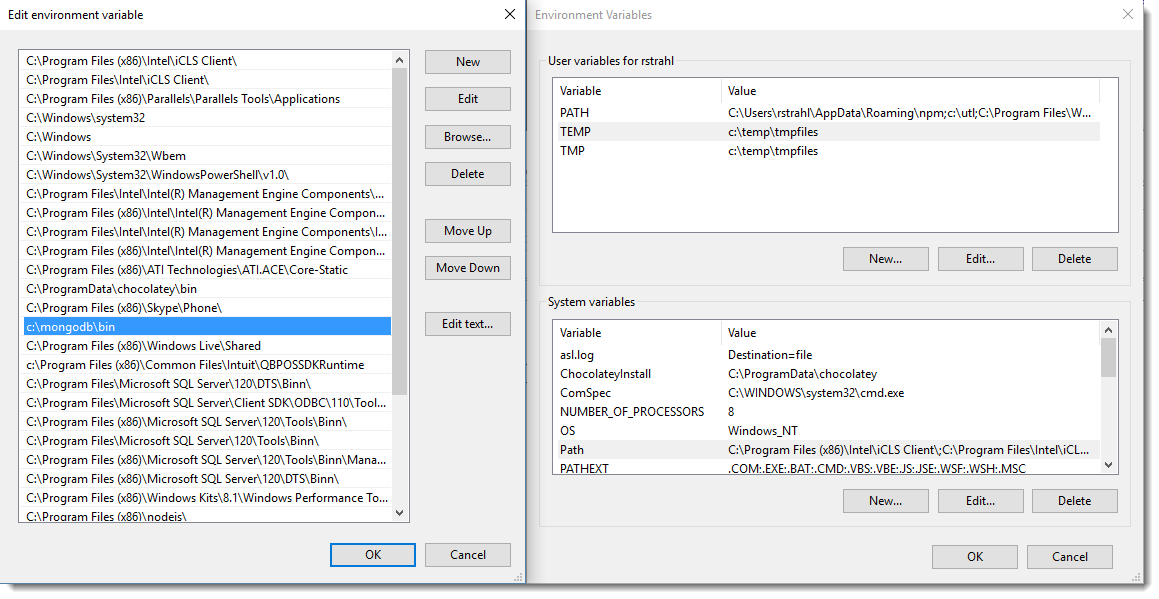Open the path list with Edit text

[x=467, y=323]
